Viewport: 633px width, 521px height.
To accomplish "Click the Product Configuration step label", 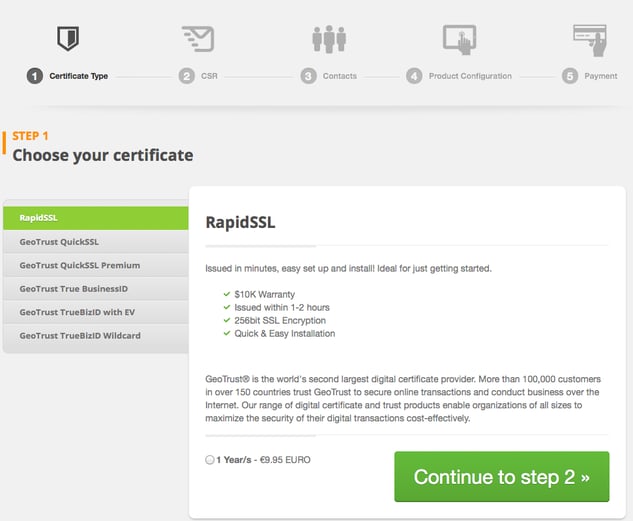I will click(470, 76).
